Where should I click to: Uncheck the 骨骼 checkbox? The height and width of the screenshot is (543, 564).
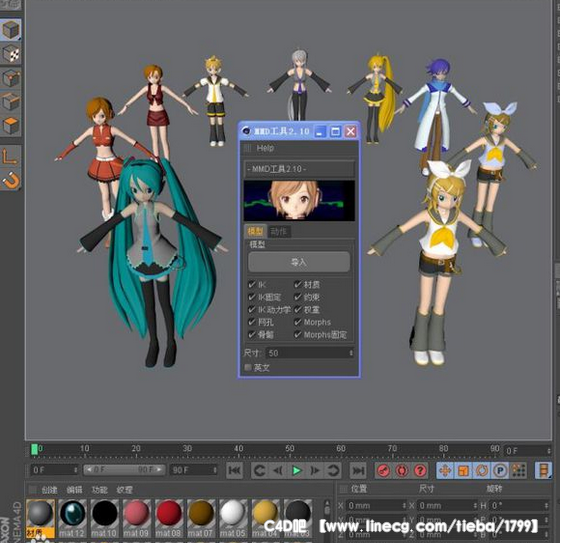click(251, 334)
